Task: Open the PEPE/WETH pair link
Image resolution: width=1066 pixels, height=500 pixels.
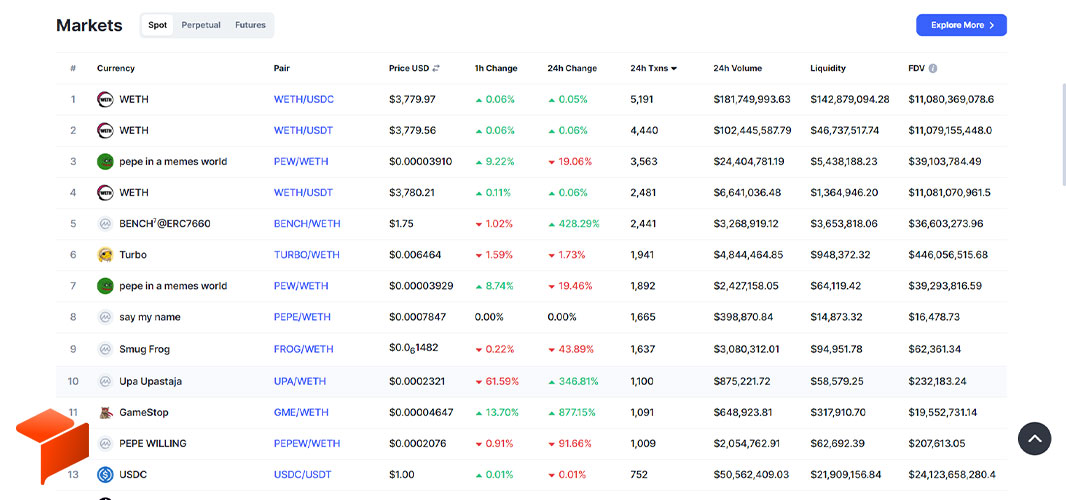Action: [x=303, y=317]
